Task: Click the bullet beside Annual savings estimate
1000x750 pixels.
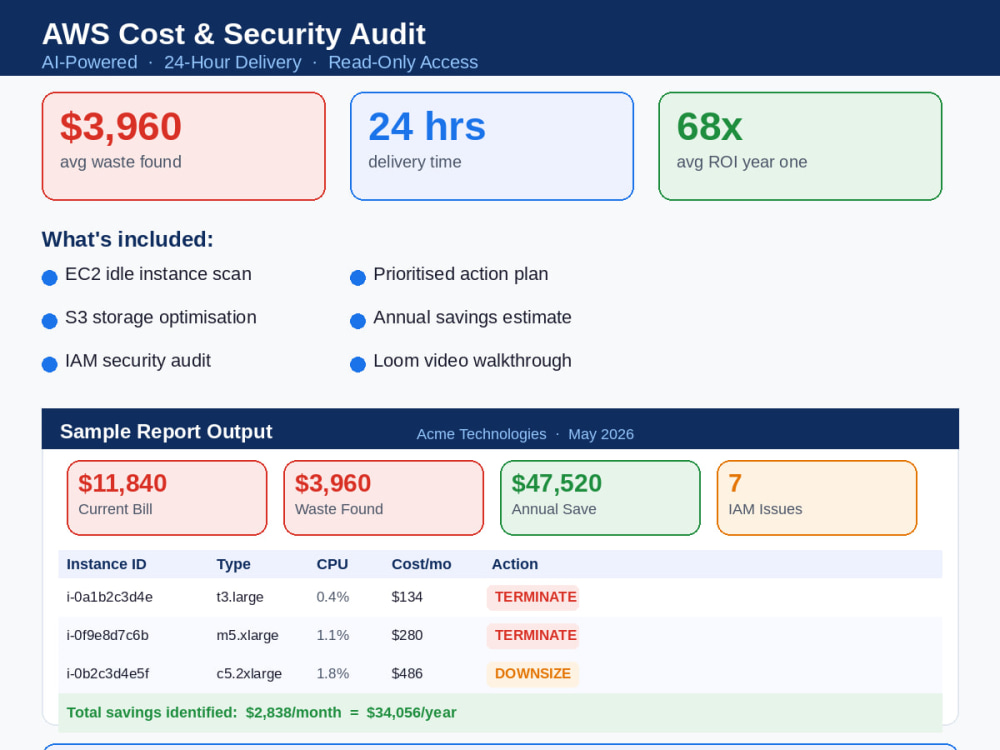Action: pyautogui.click(x=358, y=321)
